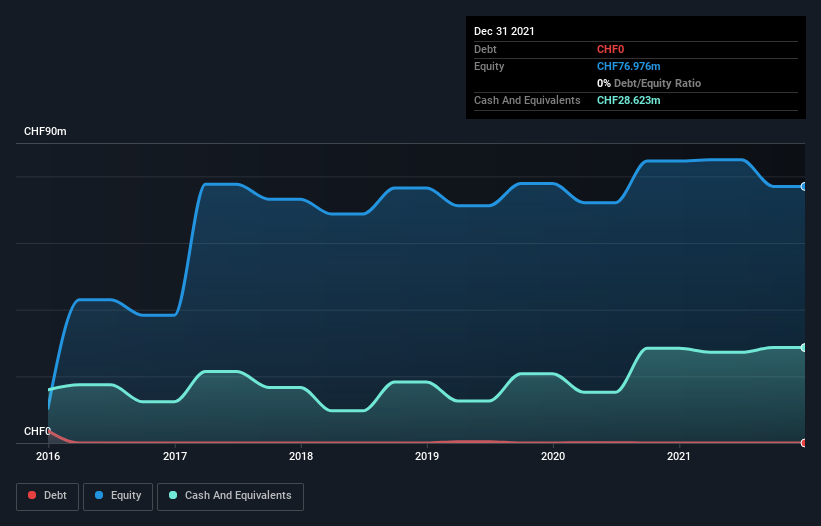Click the 2020 x-axis label
Image resolution: width=821 pixels, height=526 pixels.
(x=553, y=456)
